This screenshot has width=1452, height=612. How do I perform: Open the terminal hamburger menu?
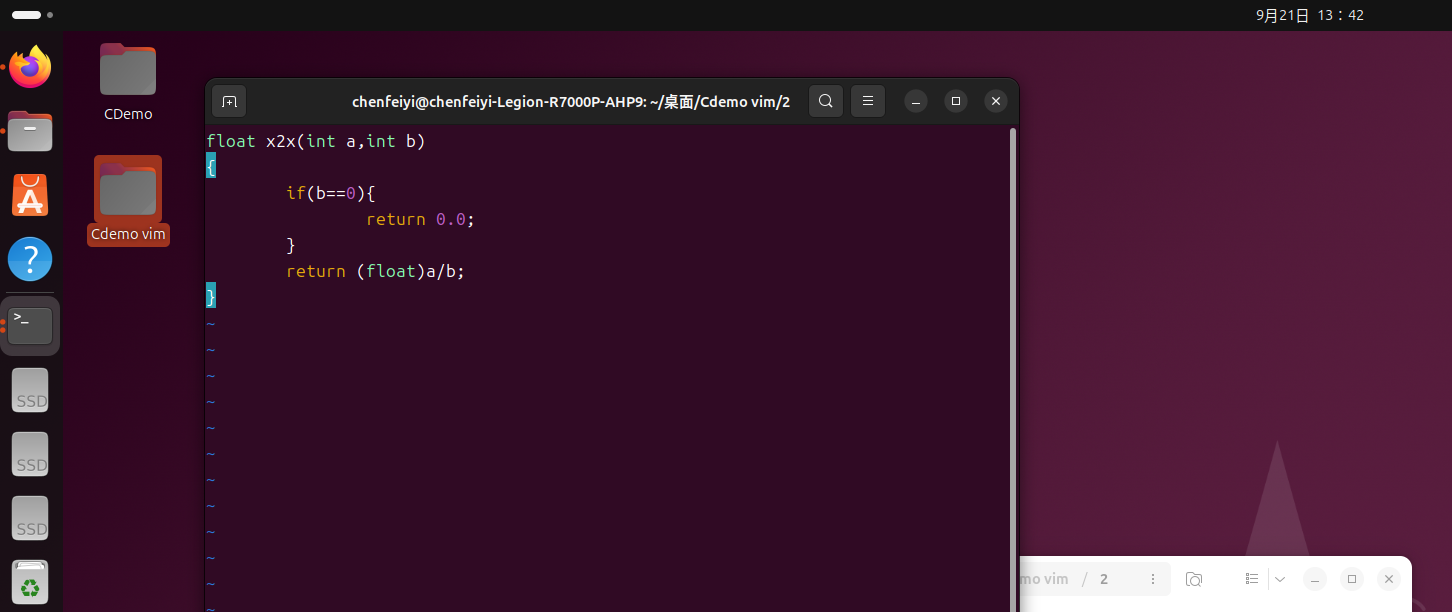(868, 101)
